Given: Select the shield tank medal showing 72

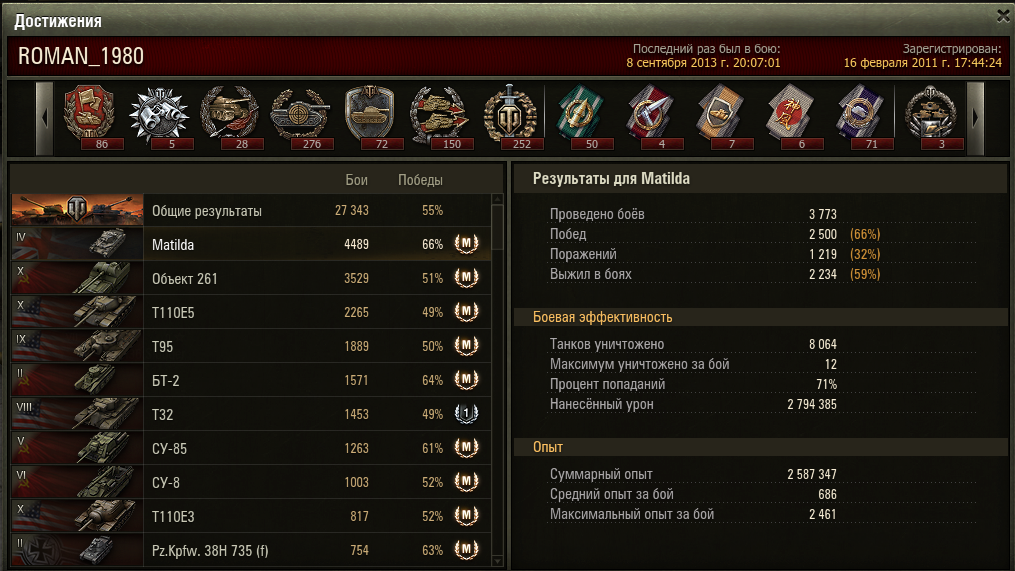Looking at the screenshot, I should point(370,117).
